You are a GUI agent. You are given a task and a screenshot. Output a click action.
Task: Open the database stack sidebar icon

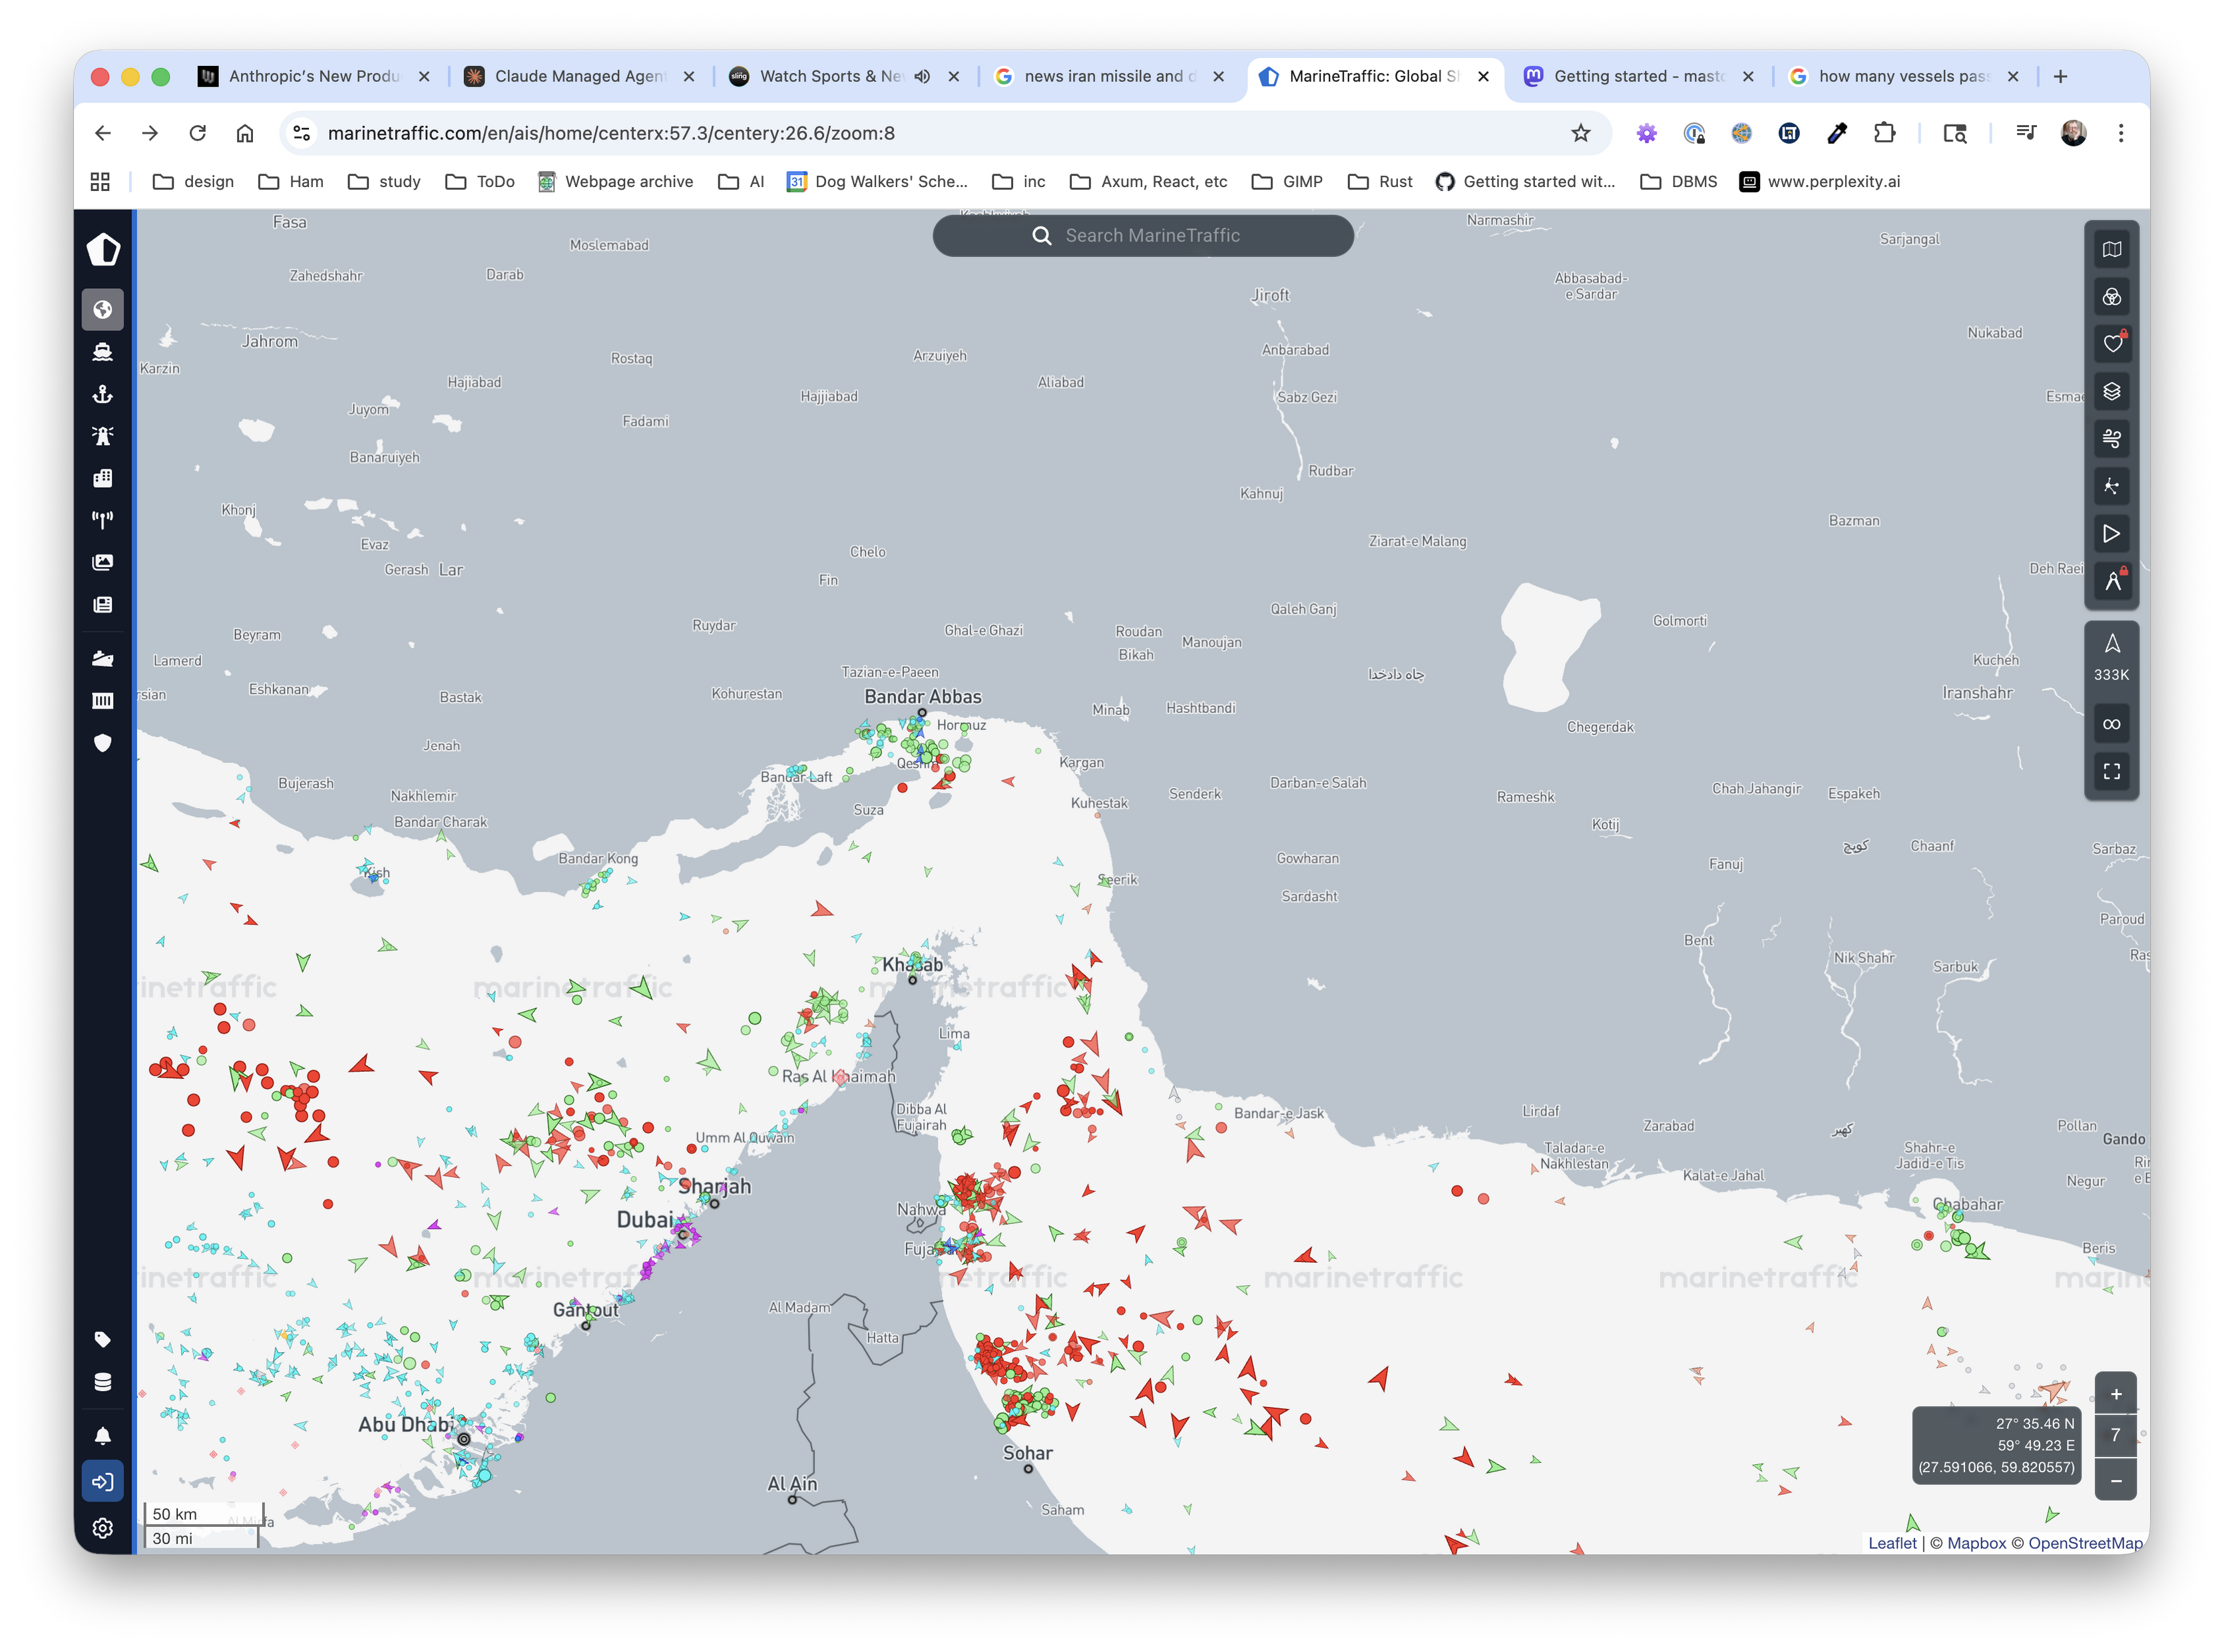[x=103, y=1382]
